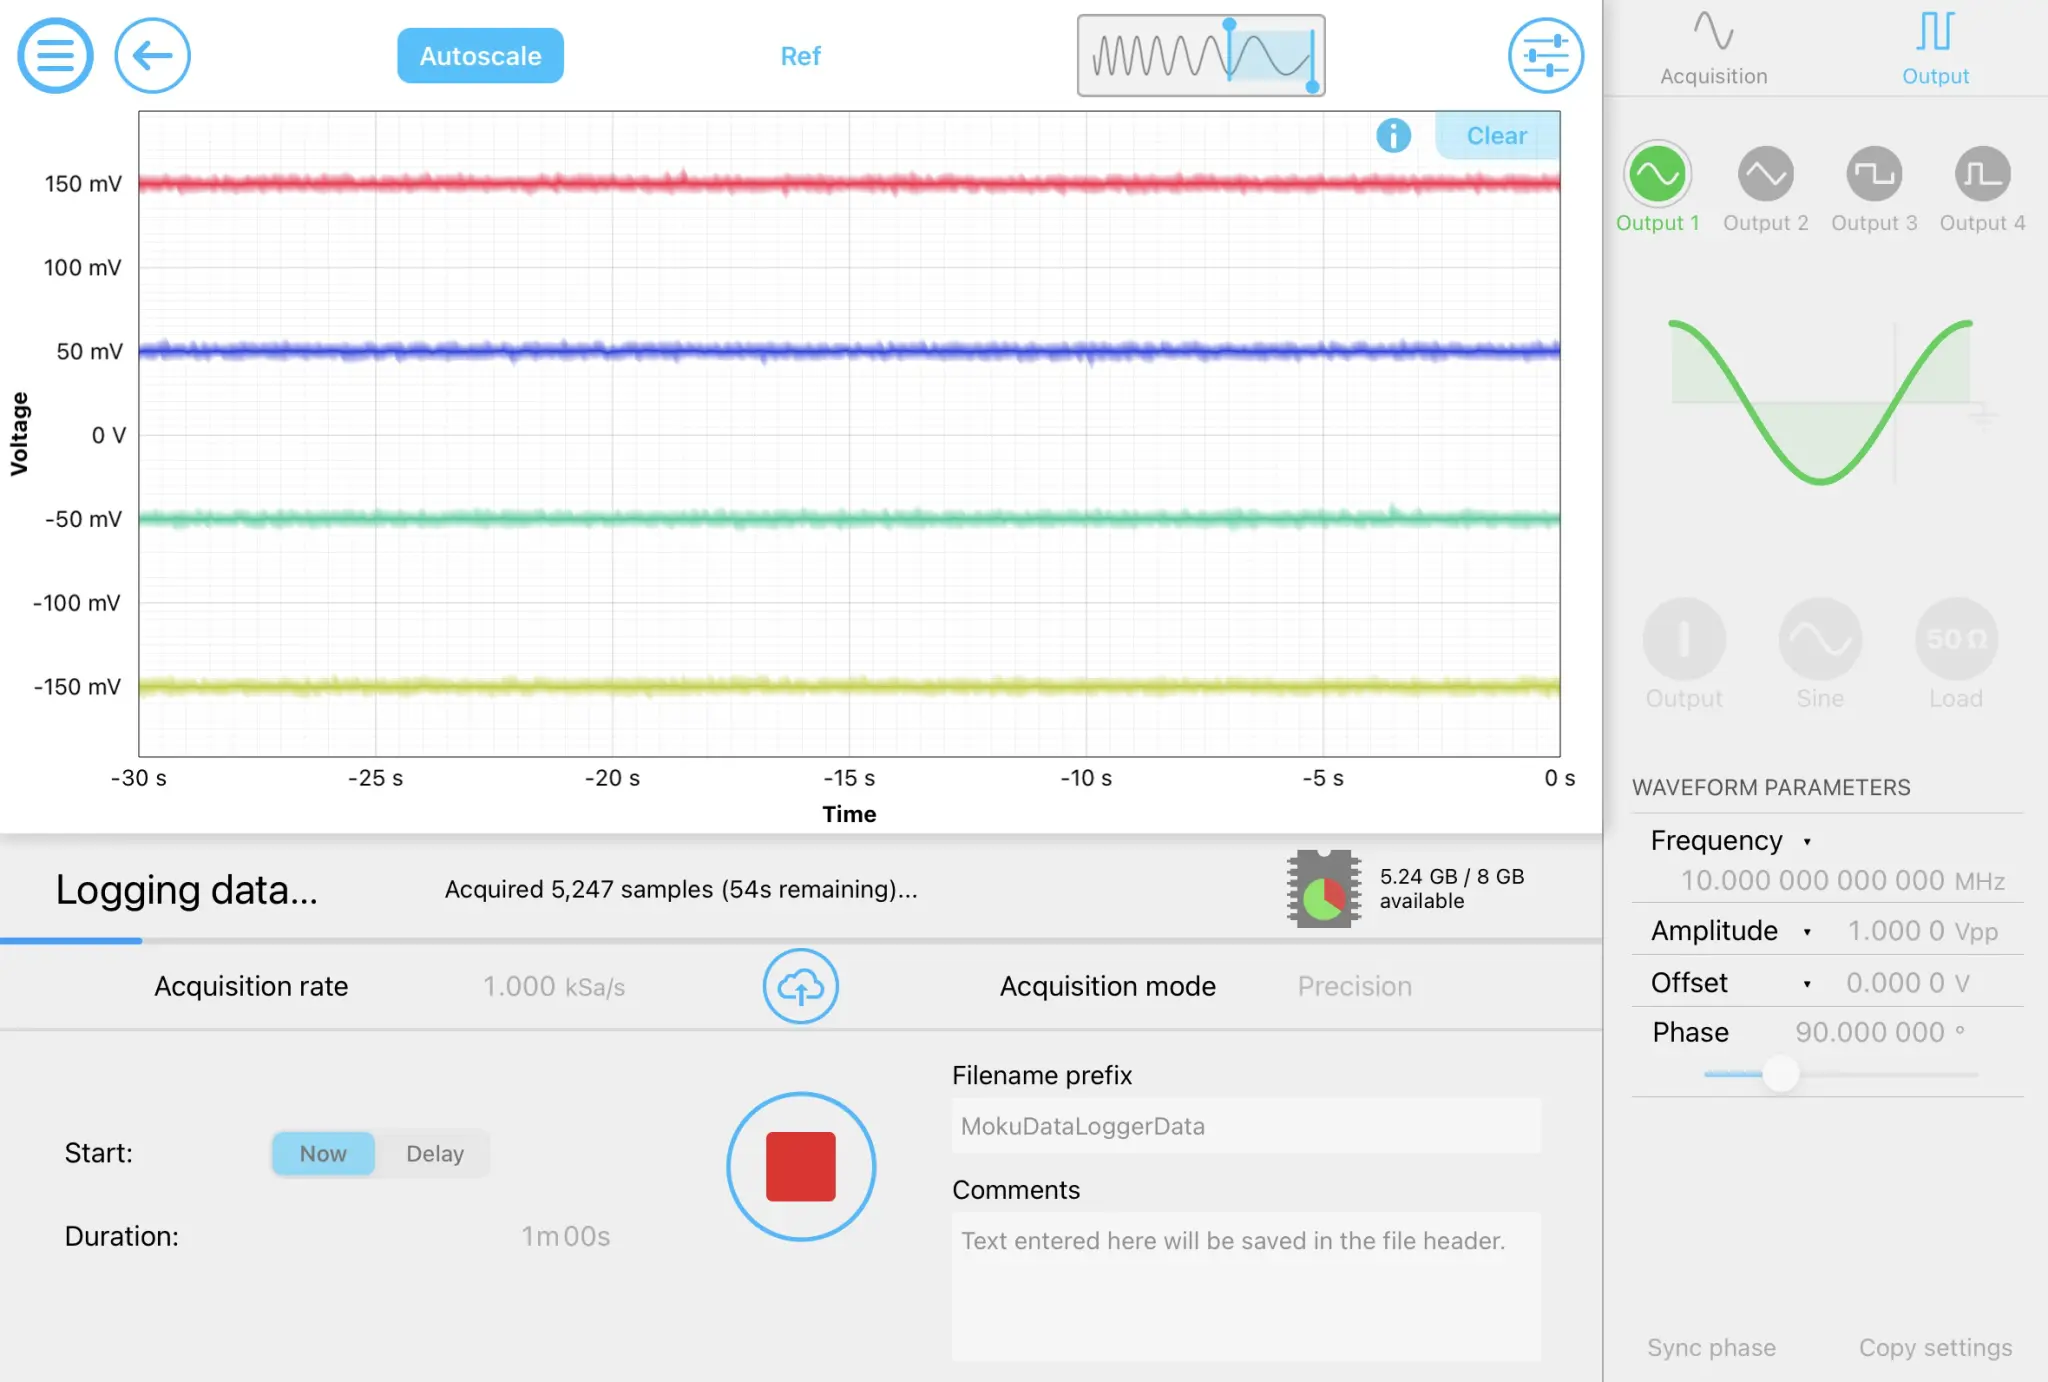This screenshot has height=1382, width=2048.
Task: Click the info icon on the chart
Action: click(x=1394, y=135)
